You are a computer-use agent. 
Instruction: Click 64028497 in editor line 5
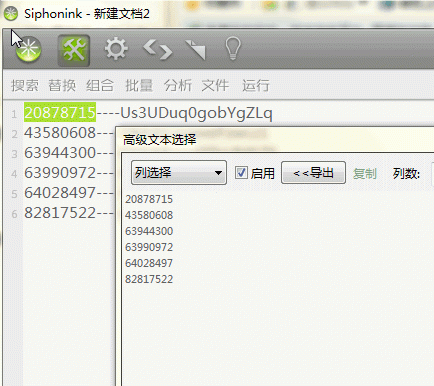(60, 193)
